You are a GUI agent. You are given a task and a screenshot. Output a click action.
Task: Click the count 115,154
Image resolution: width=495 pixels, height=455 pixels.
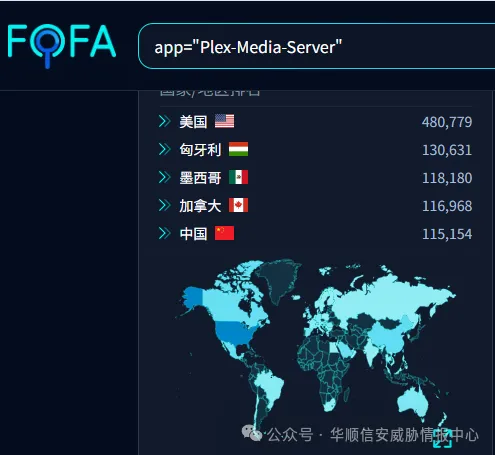447,234
